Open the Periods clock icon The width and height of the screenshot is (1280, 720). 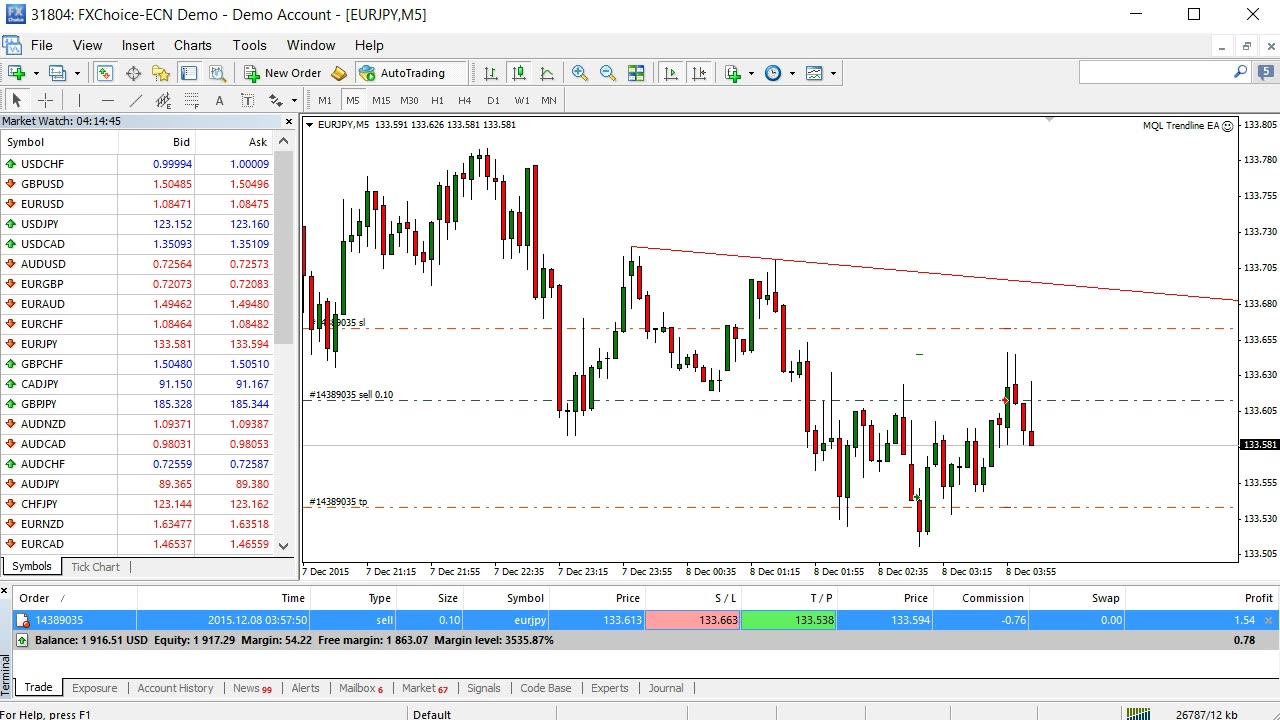[773, 73]
